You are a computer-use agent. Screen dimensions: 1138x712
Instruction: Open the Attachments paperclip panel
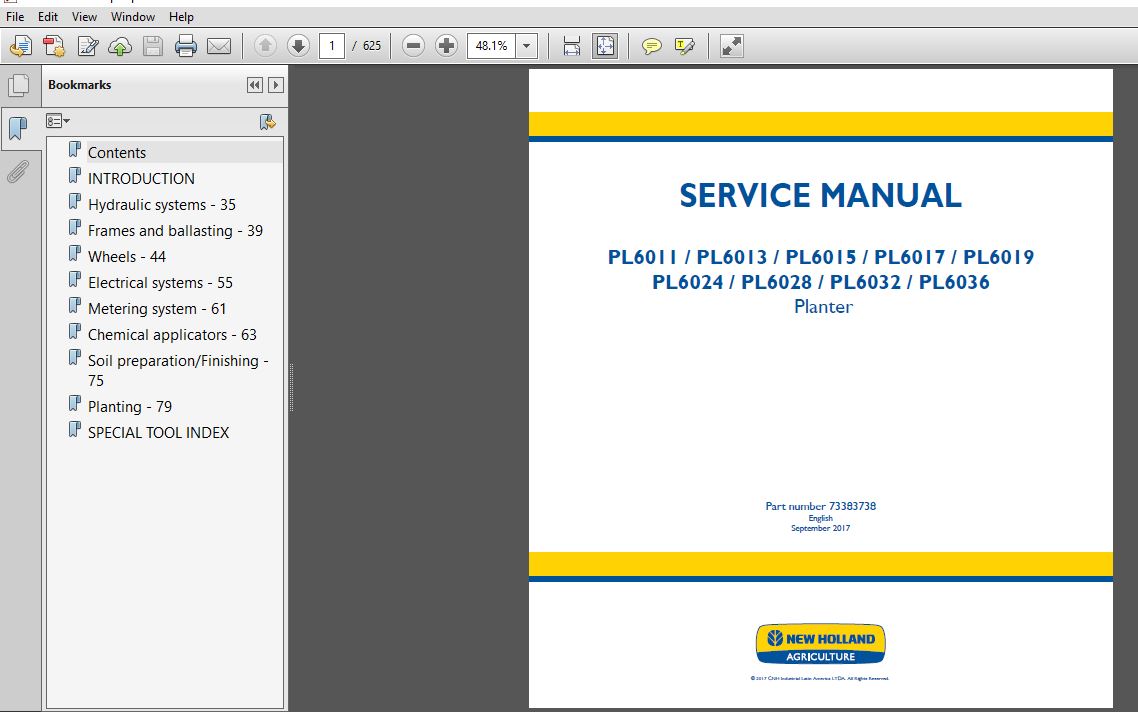click(19, 172)
